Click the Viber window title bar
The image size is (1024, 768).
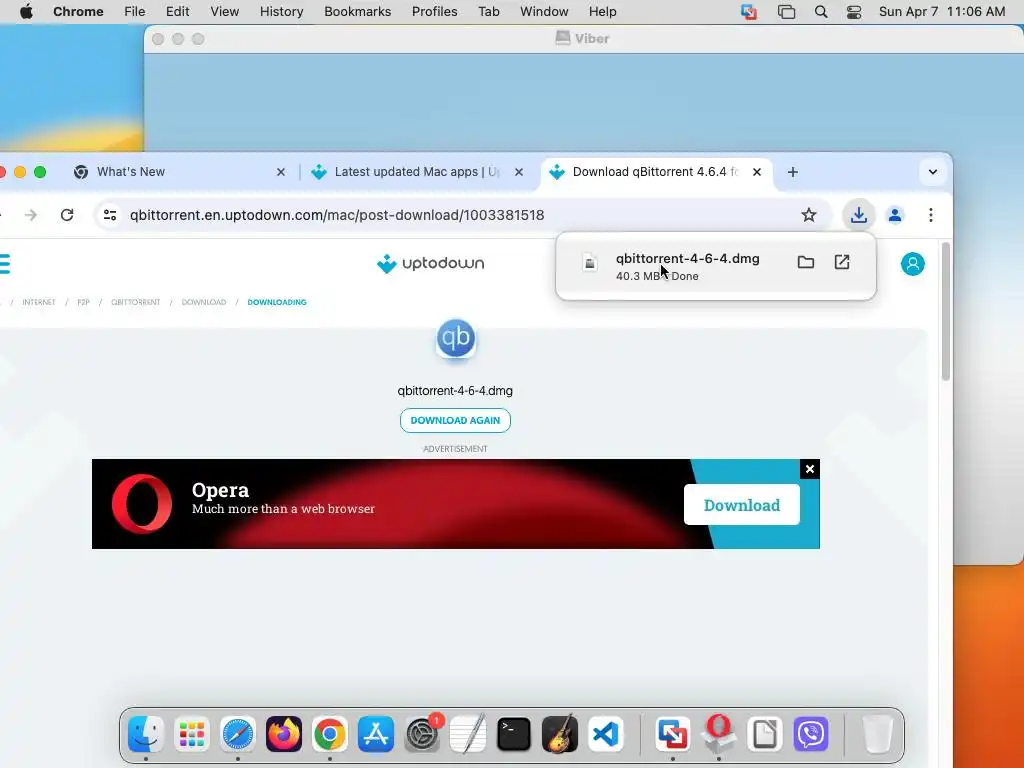pos(583,39)
